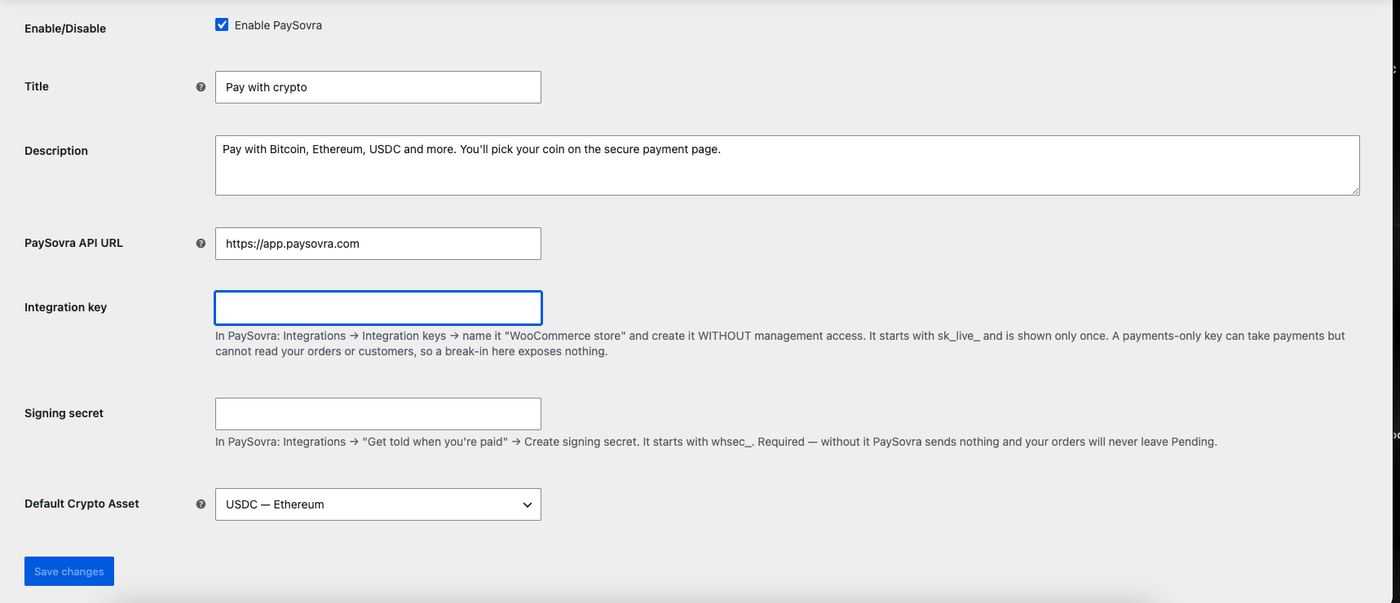Click the Integration key help description text

(x=780, y=344)
